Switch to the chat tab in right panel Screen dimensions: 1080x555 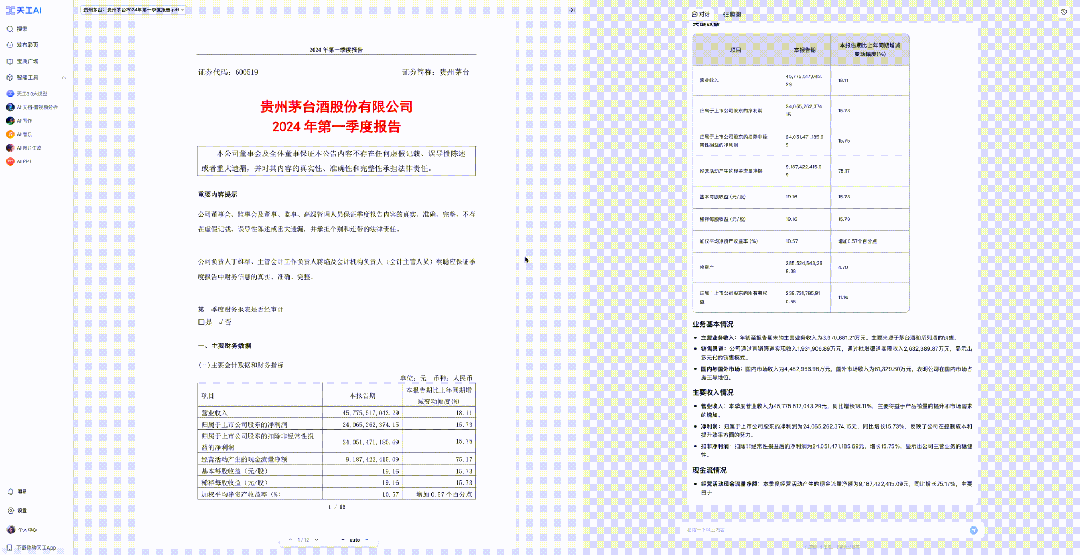tap(702, 14)
